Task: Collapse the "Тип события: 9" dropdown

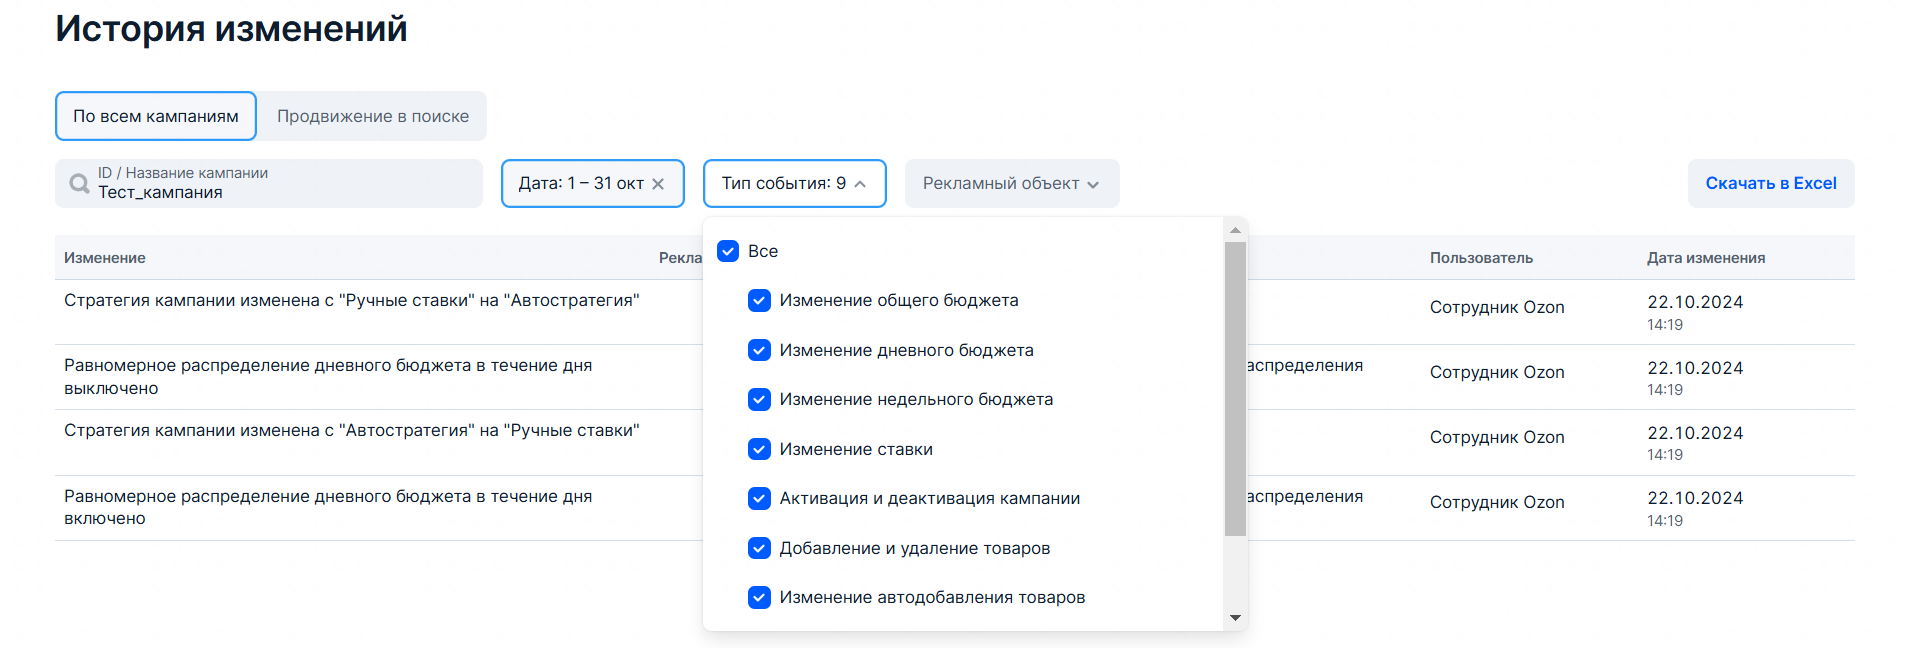Action: point(794,184)
